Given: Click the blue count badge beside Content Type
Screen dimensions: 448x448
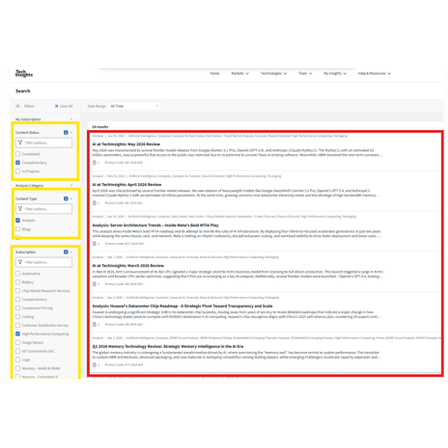Looking at the screenshot, I should click(x=66, y=199).
